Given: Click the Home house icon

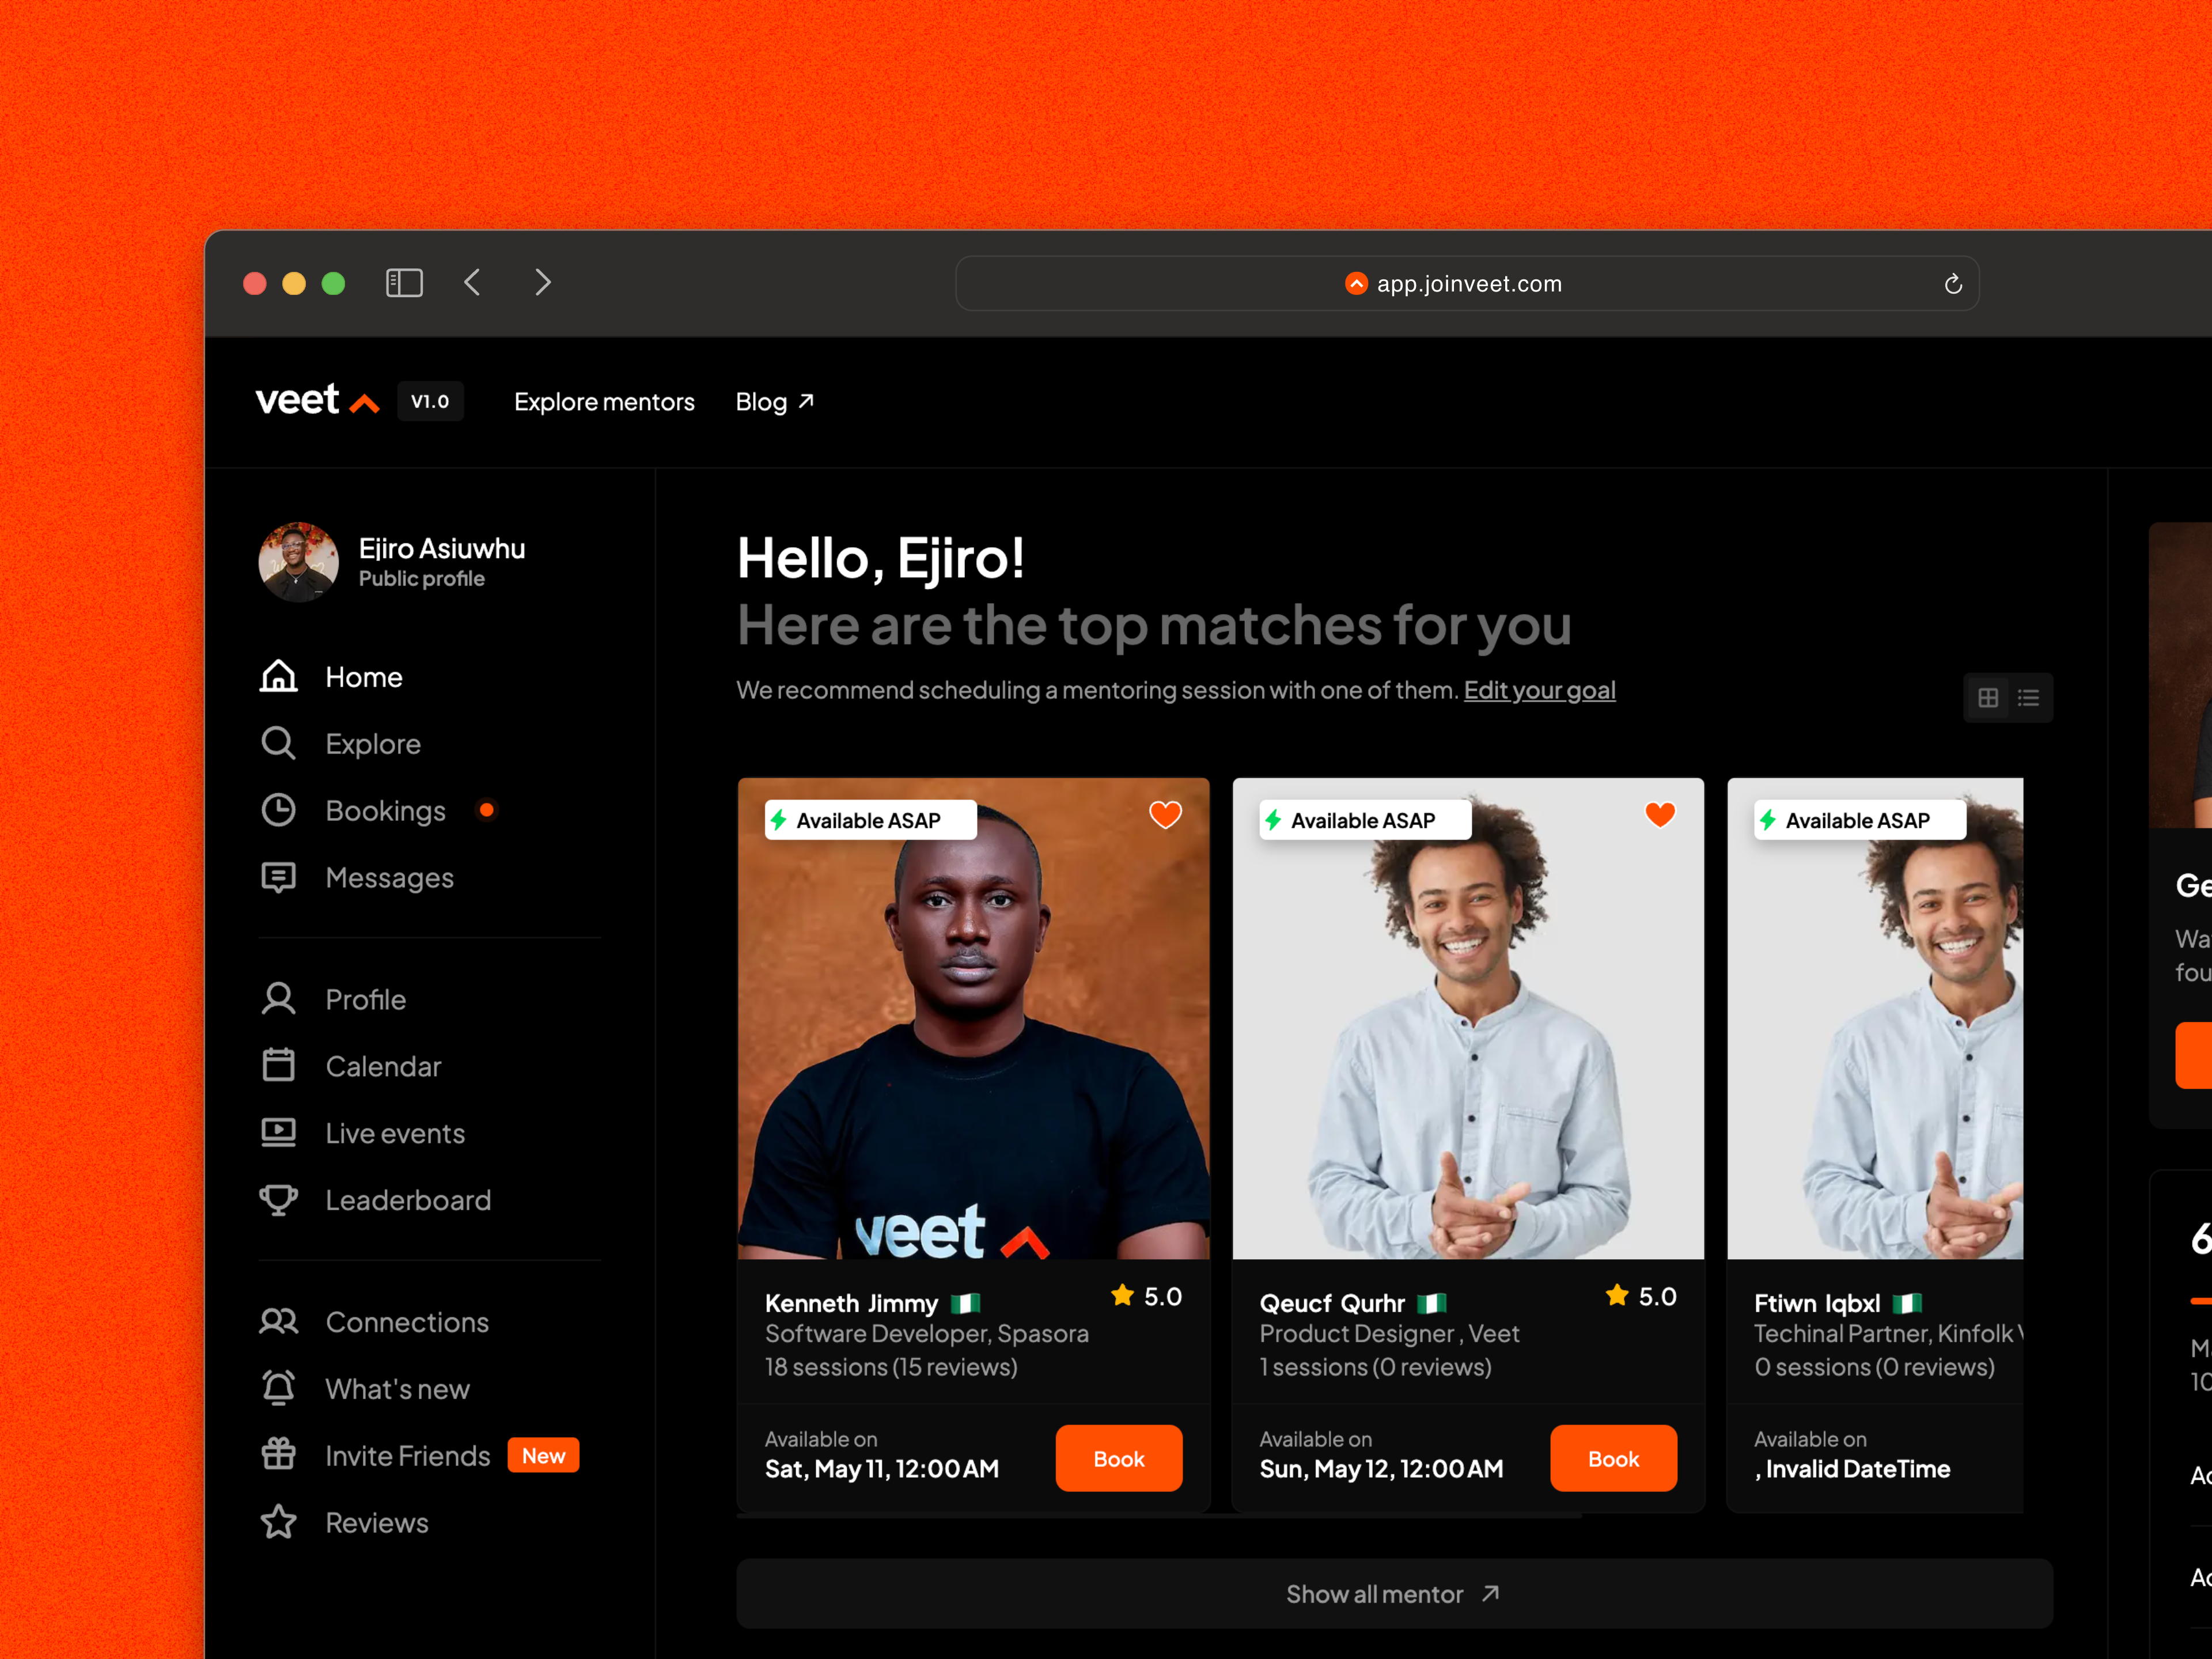Looking at the screenshot, I should (278, 677).
